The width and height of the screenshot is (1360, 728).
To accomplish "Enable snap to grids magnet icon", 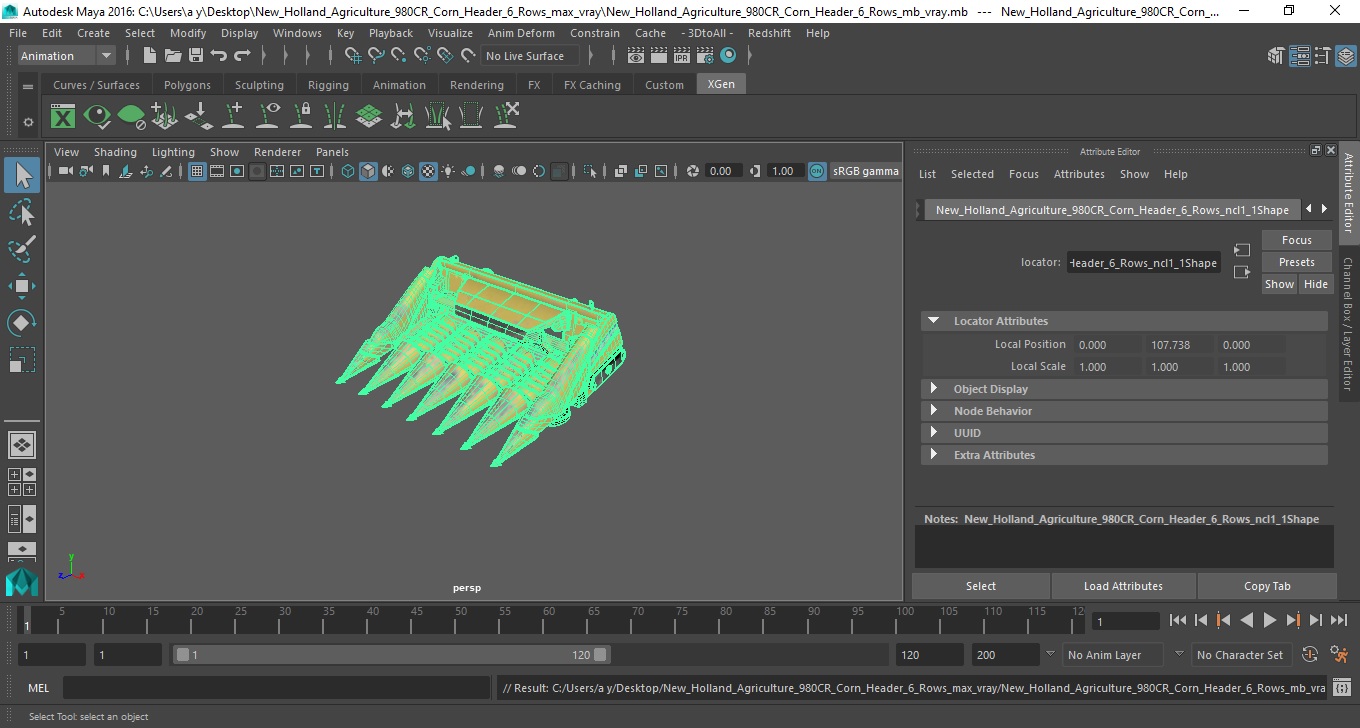I will click(353, 56).
